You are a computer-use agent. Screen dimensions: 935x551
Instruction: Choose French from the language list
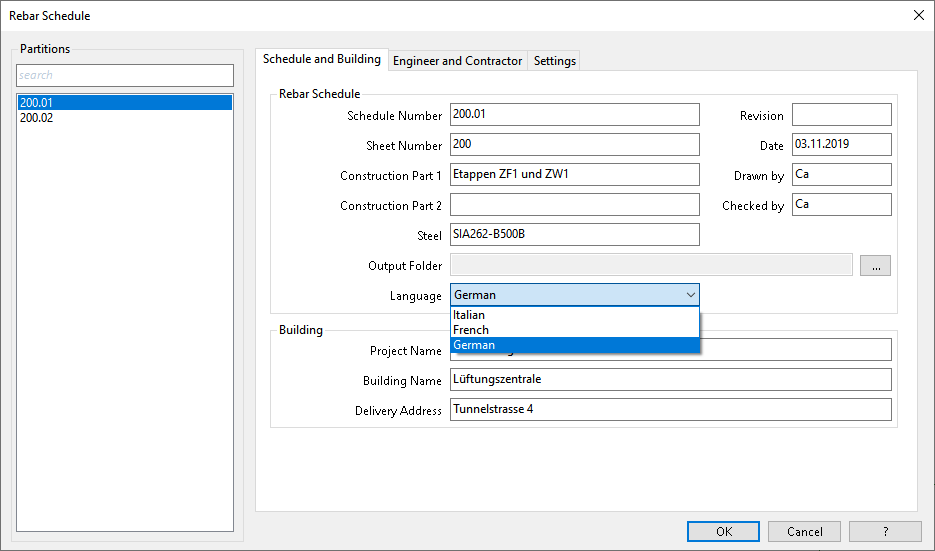575,330
